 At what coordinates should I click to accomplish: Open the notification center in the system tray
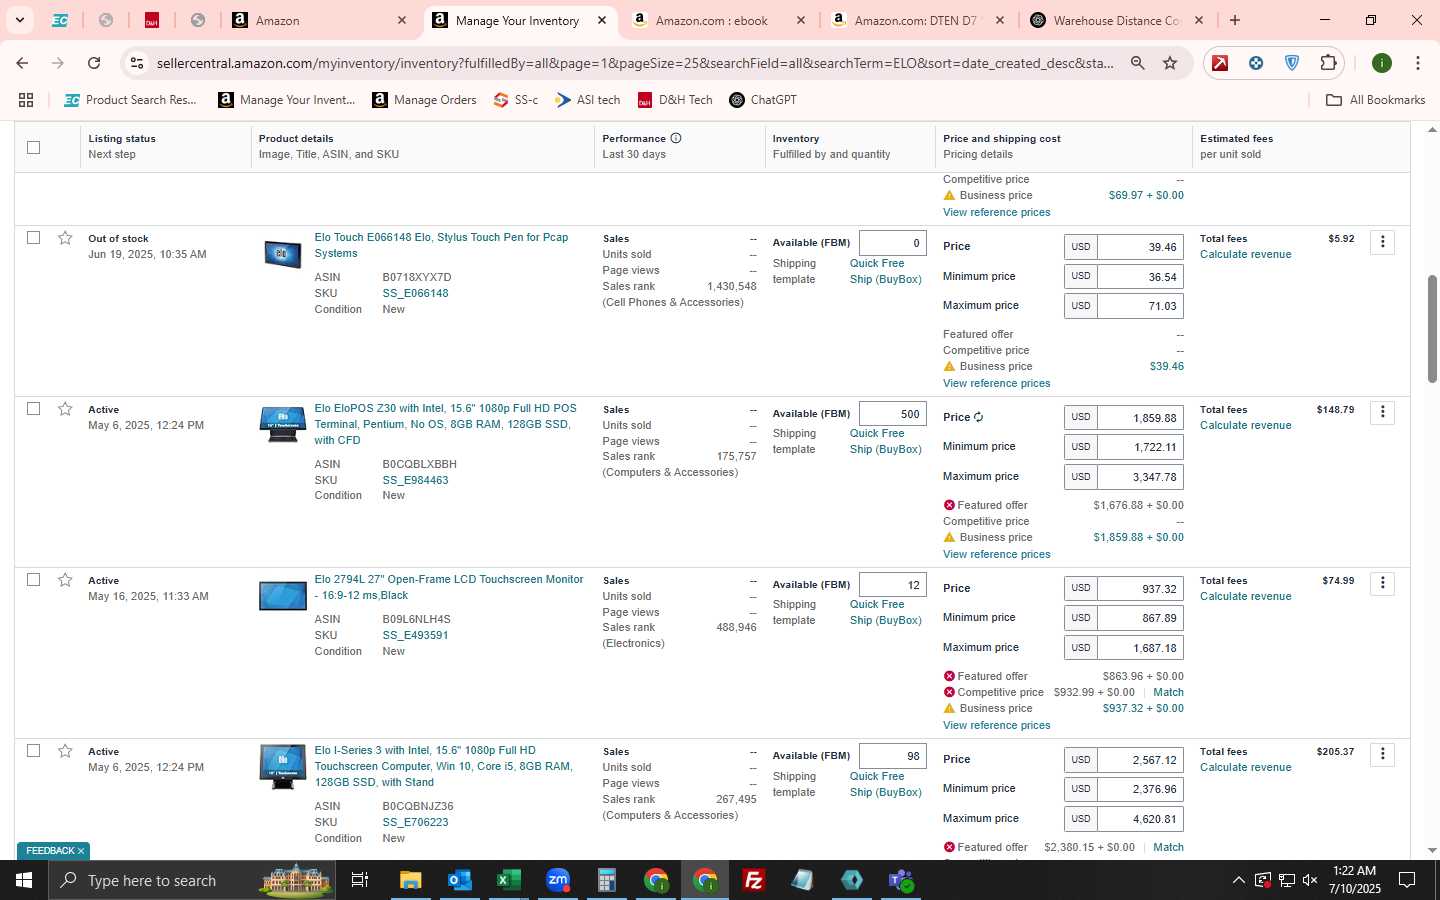coord(1406,880)
